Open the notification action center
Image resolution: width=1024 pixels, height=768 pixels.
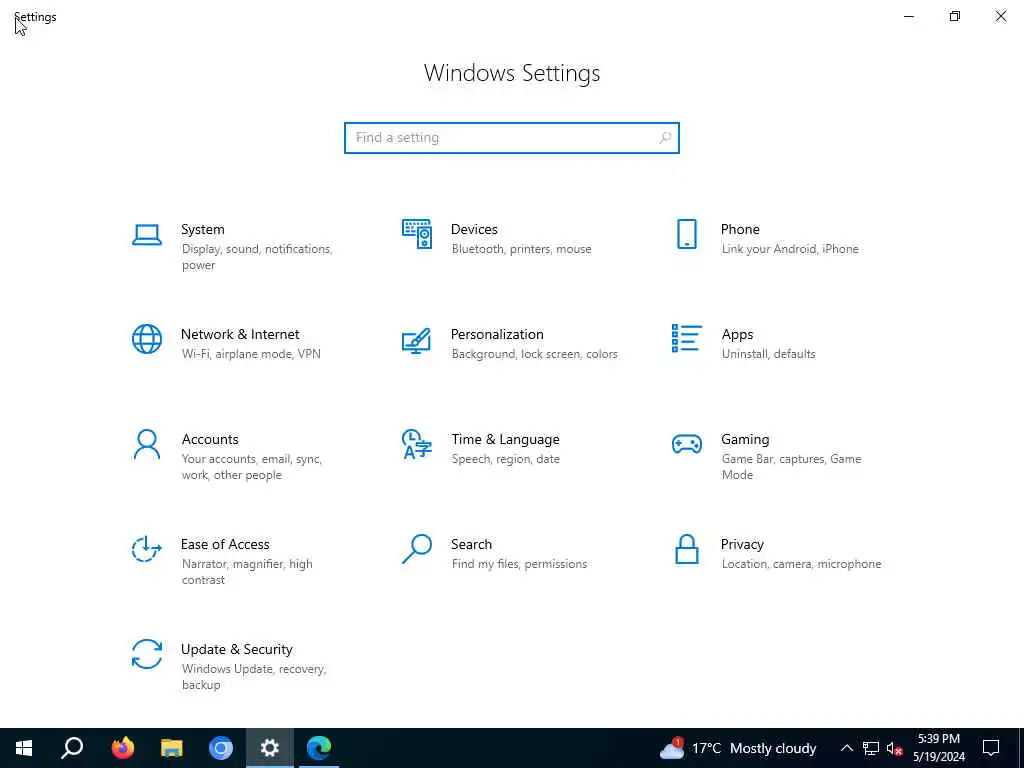[991, 748]
